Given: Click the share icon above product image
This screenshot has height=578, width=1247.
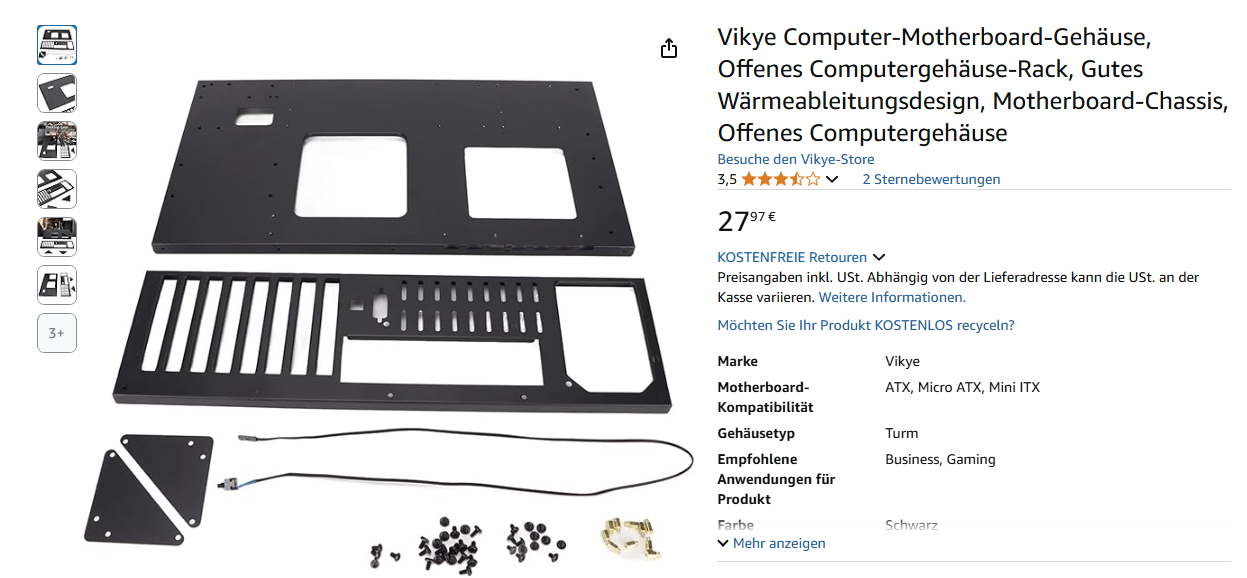Looking at the screenshot, I should (669, 49).
